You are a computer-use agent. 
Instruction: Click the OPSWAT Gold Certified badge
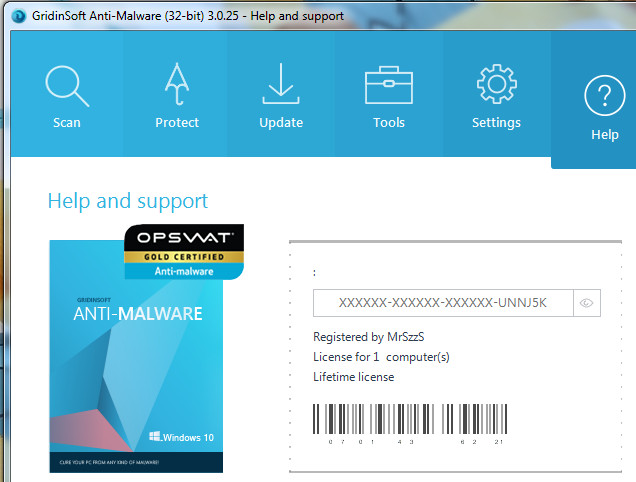pyautogui.click(x=184, y=252)
